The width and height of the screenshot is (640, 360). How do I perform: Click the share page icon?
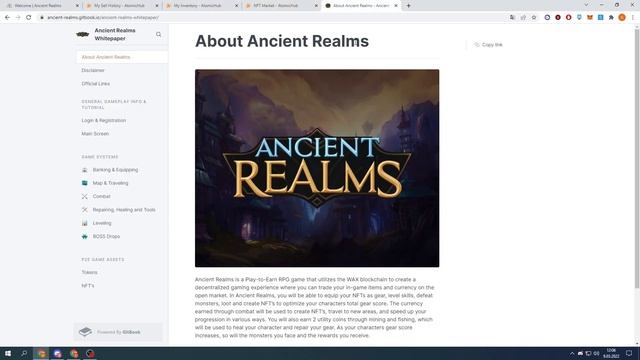[x=523, y=18]
